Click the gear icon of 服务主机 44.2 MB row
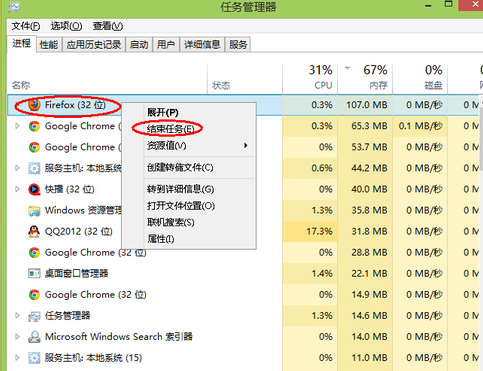Screen dimensions: 483x371 pos(34,168)
